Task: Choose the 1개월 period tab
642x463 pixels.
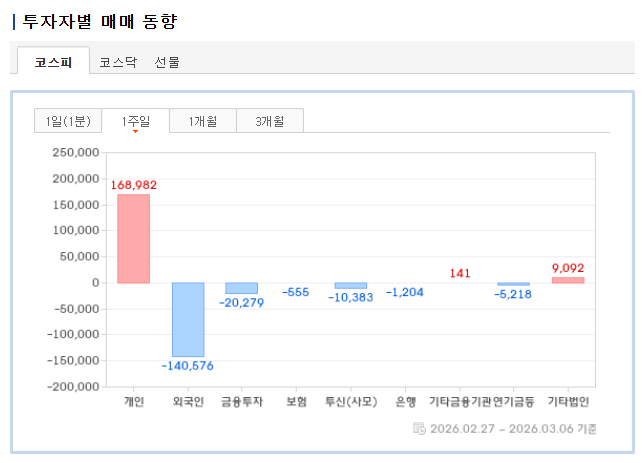Action: (x=203, y=121)
